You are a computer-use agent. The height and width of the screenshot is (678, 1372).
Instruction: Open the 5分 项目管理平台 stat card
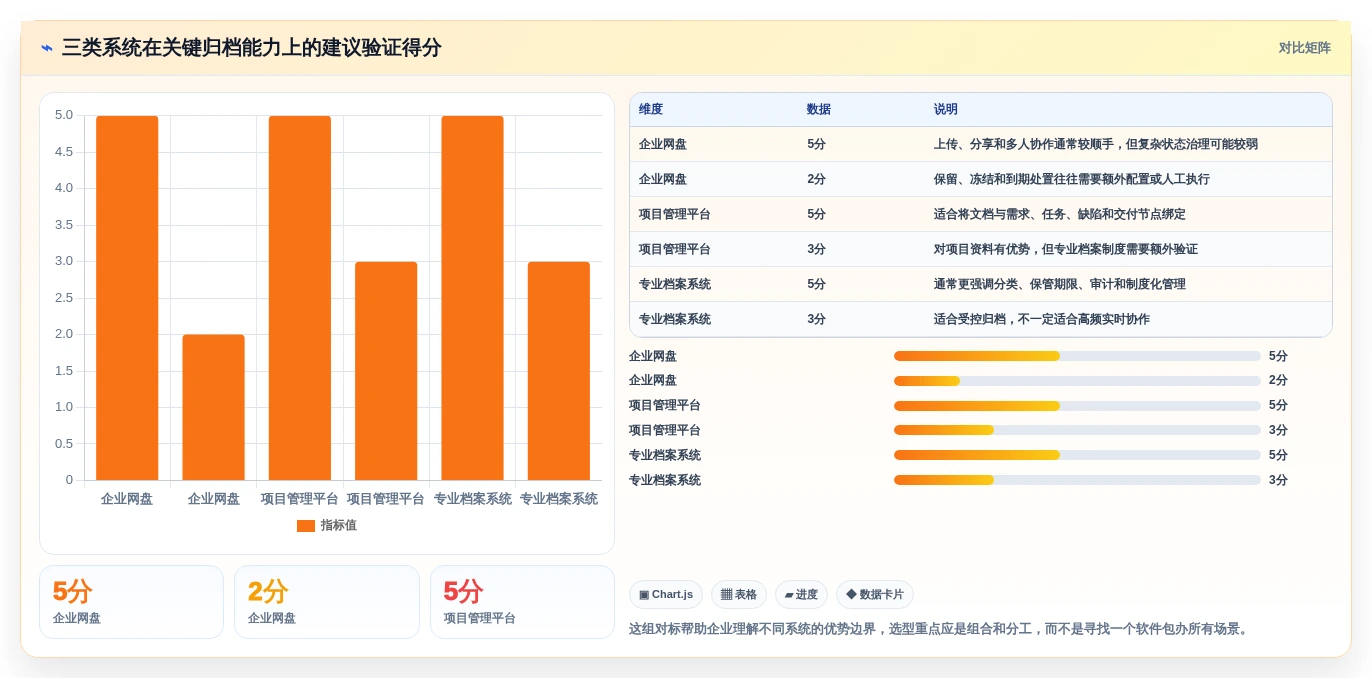(x=522, y=602)
